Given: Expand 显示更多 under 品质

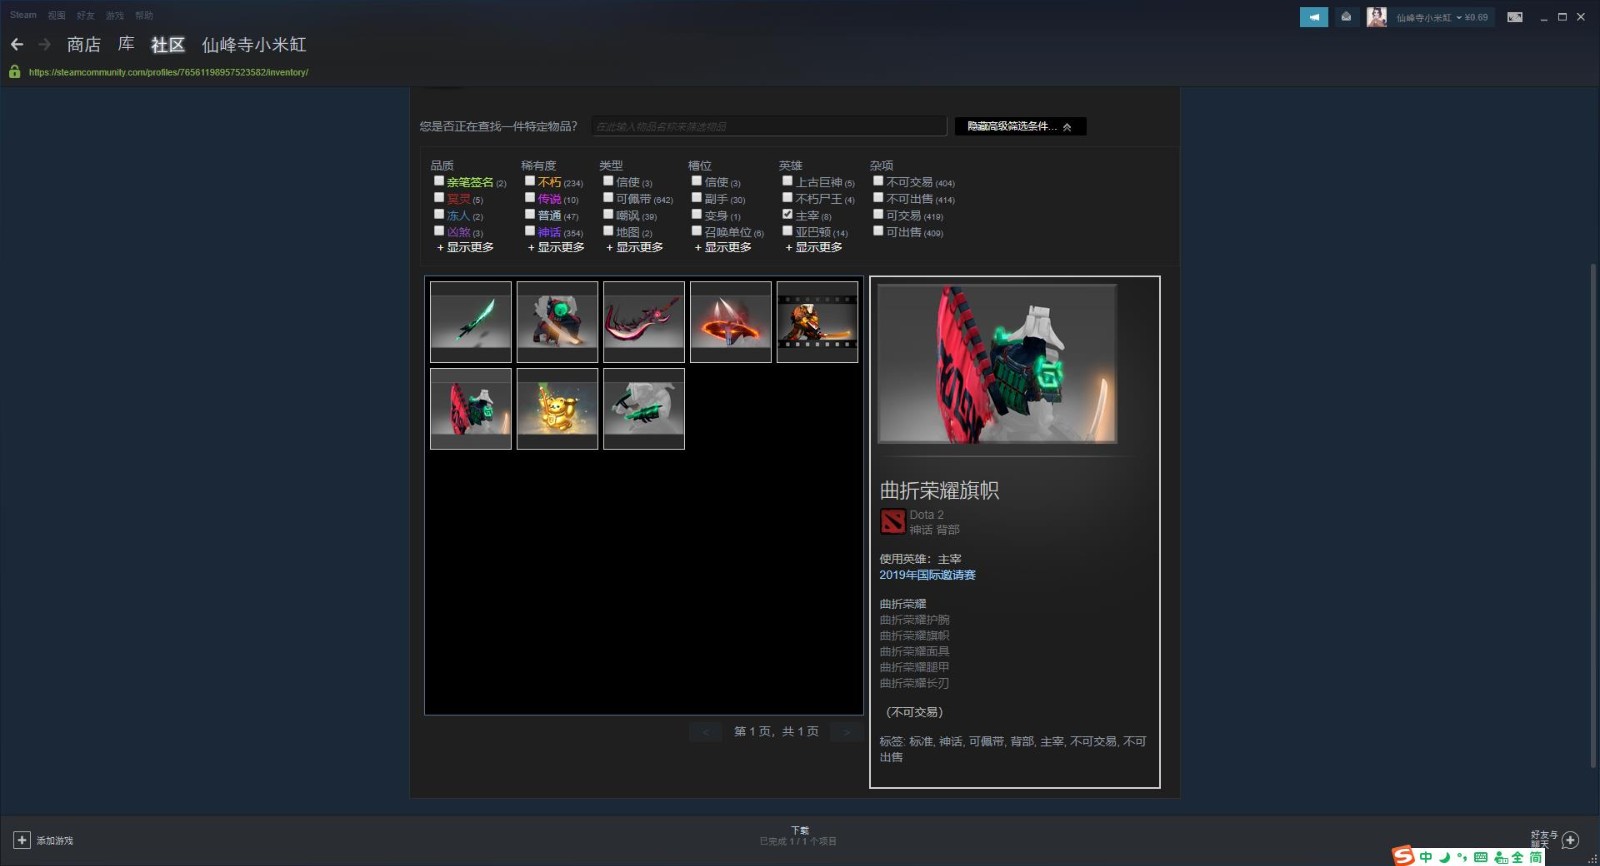Looking at the screenshot, I should click(466, 247).
